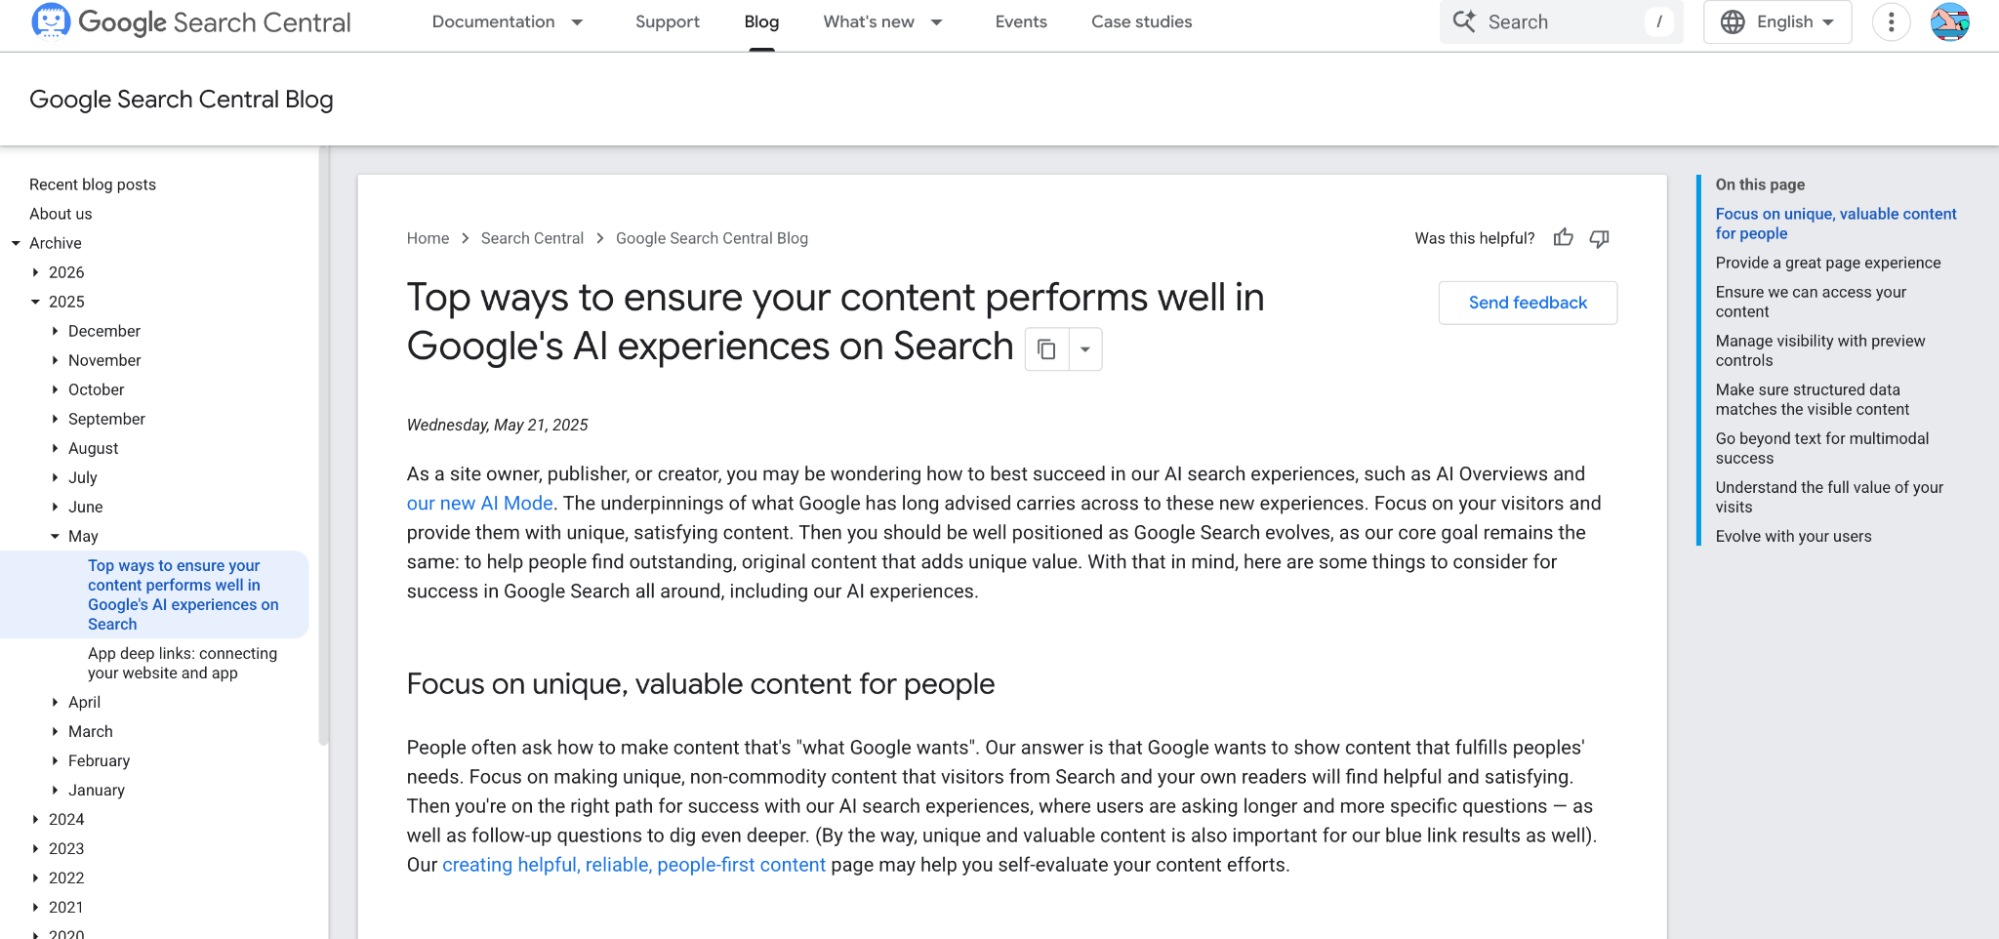1999x939 pixels.
Task: Expand February in the 2025 archive
Action: (55, 761)
